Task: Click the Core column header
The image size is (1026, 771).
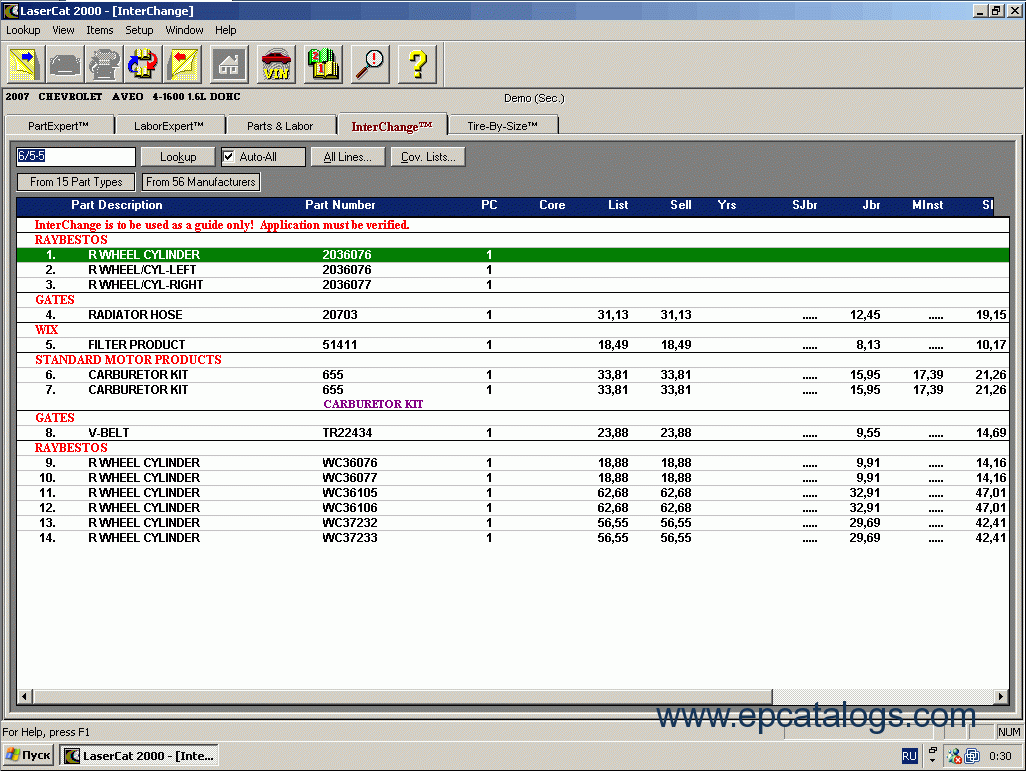Action: [552, 205]
